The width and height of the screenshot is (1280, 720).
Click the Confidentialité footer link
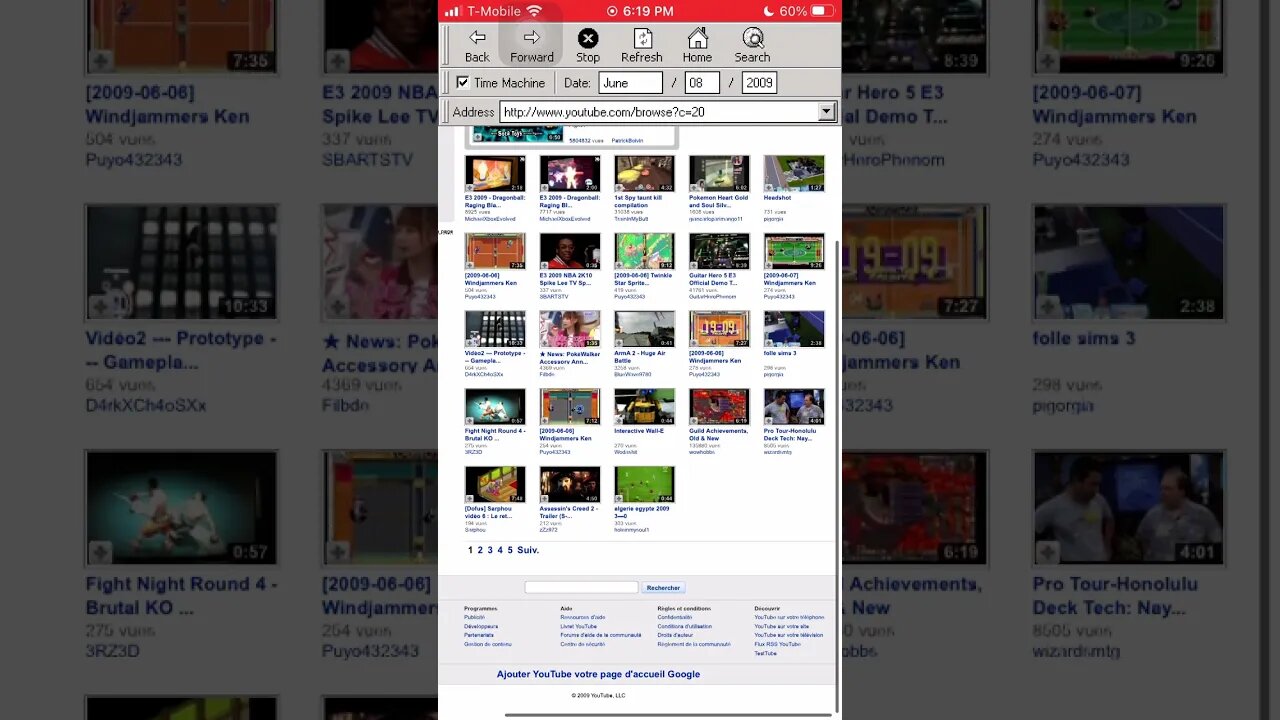tap(675, 617)
